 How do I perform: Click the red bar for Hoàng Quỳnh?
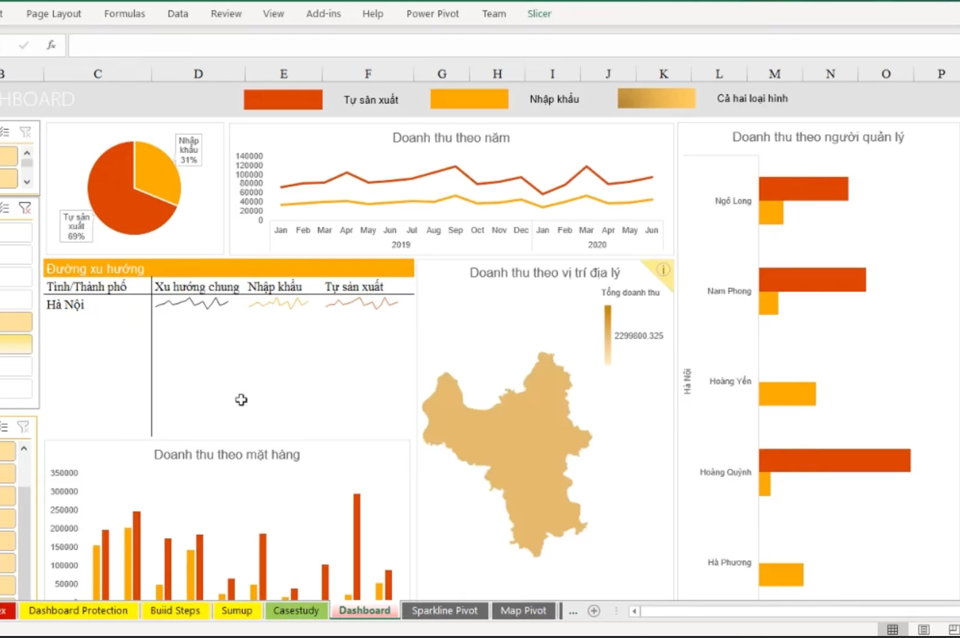coord(834,460)
